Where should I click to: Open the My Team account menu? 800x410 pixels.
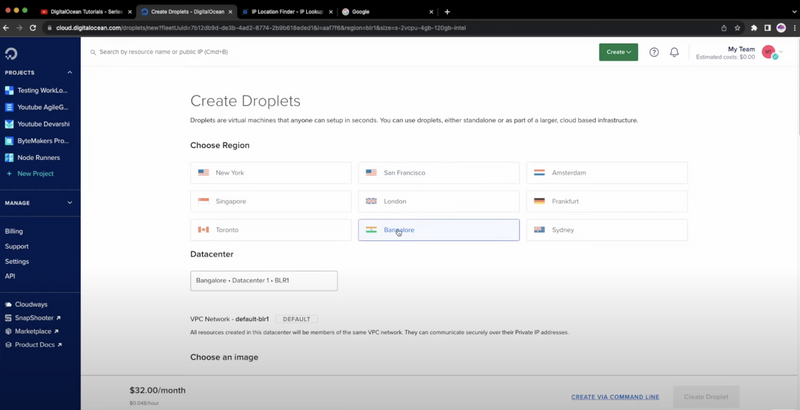coord(739,53)
